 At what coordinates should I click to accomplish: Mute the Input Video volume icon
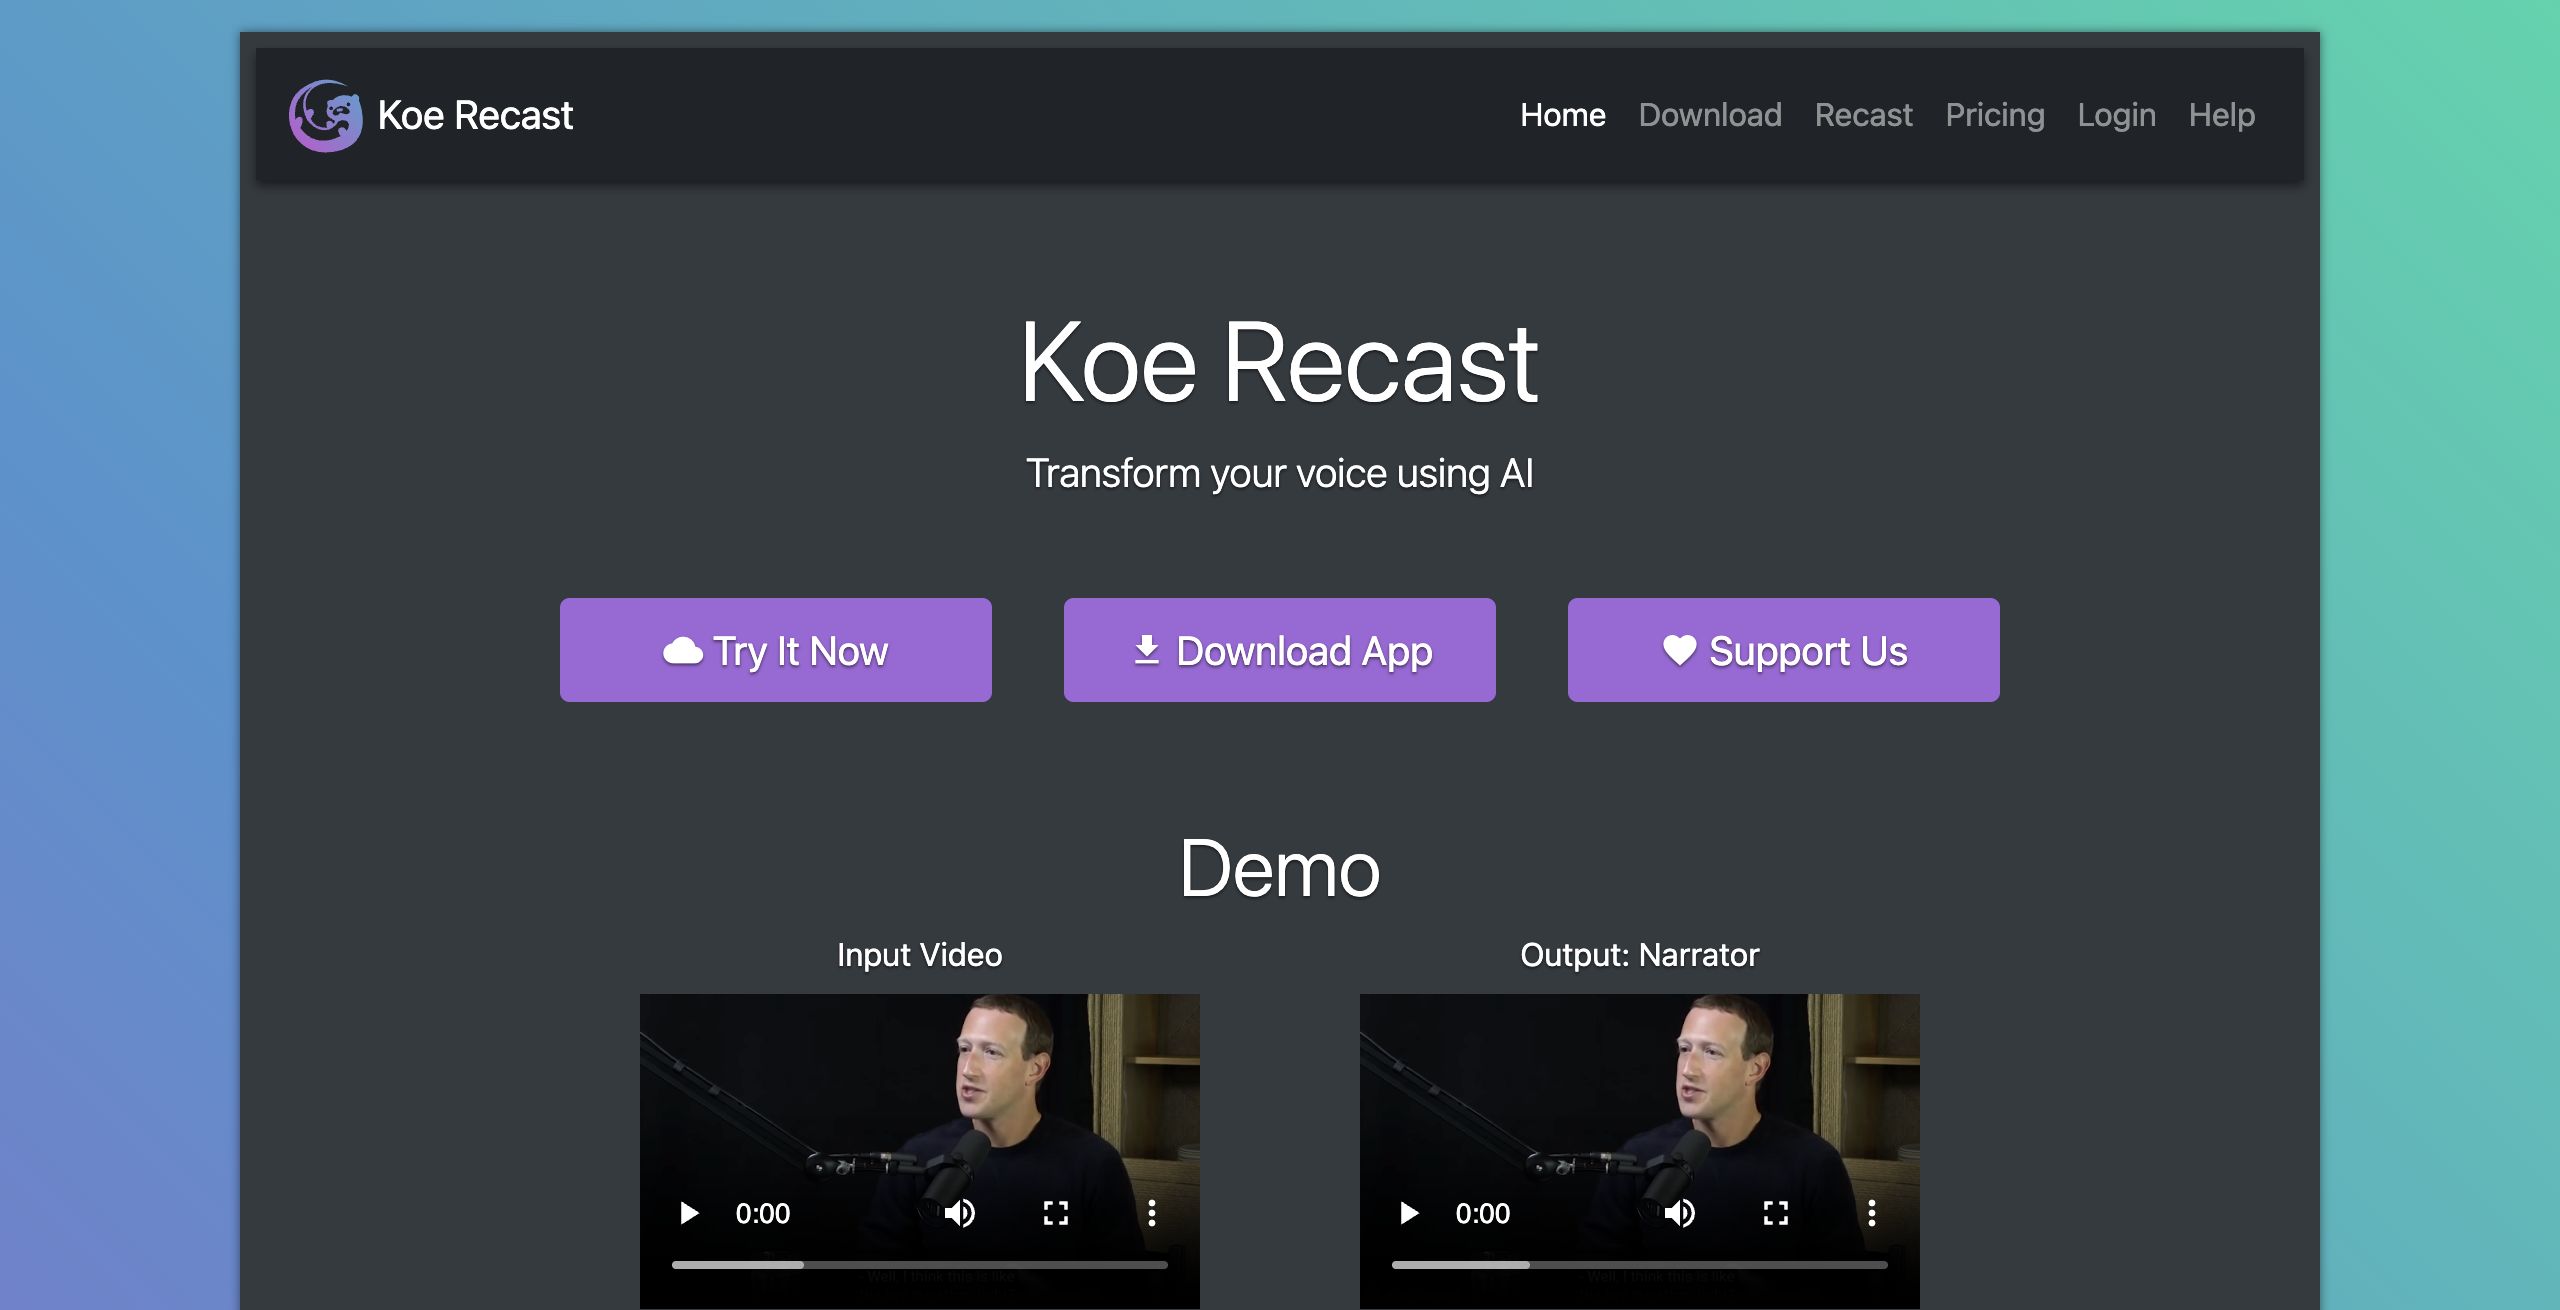[960, 1213]
